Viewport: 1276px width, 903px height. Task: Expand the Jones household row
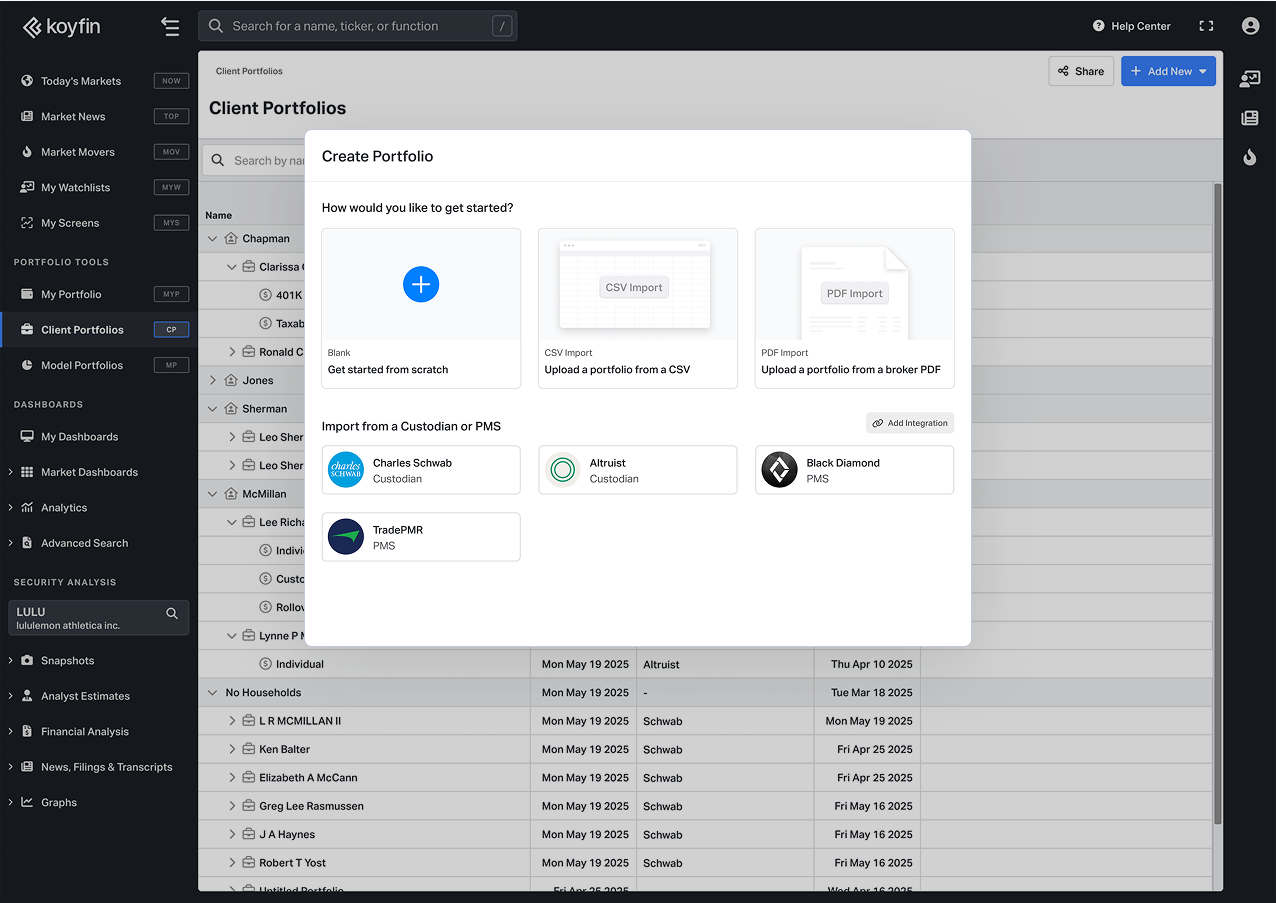coord(212,381)
